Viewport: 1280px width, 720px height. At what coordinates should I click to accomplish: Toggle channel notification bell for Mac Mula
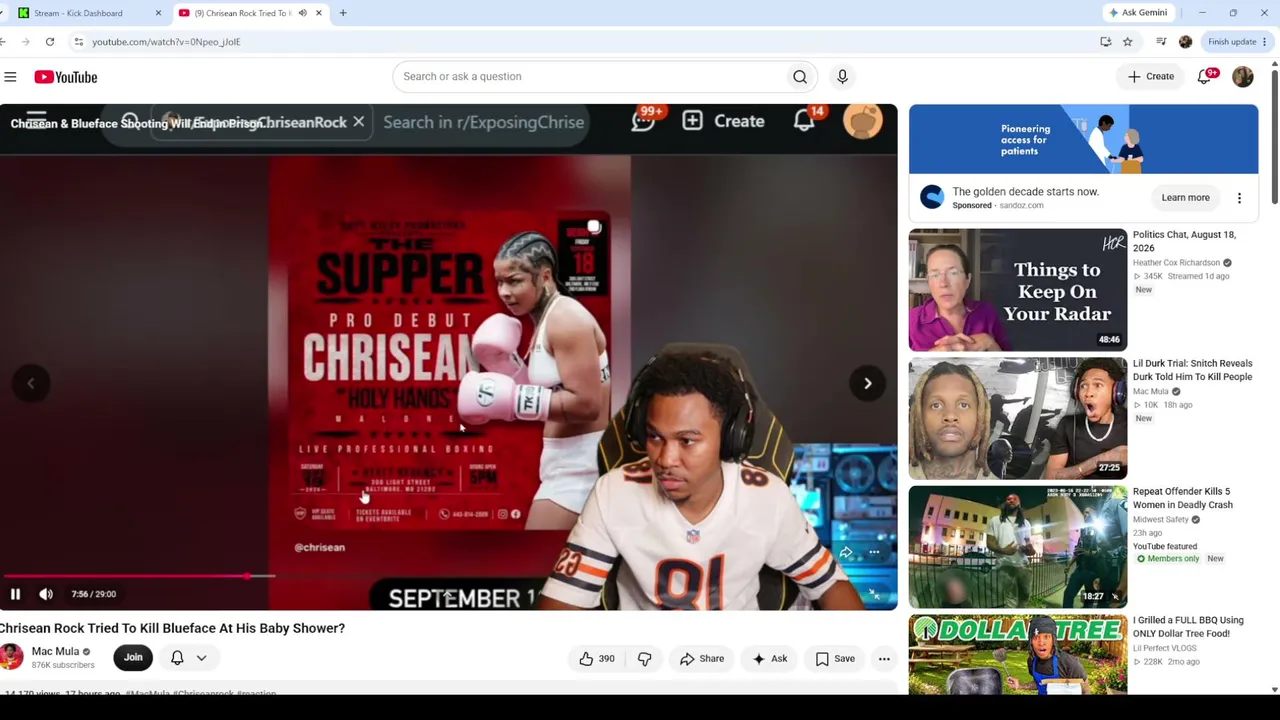177,657
